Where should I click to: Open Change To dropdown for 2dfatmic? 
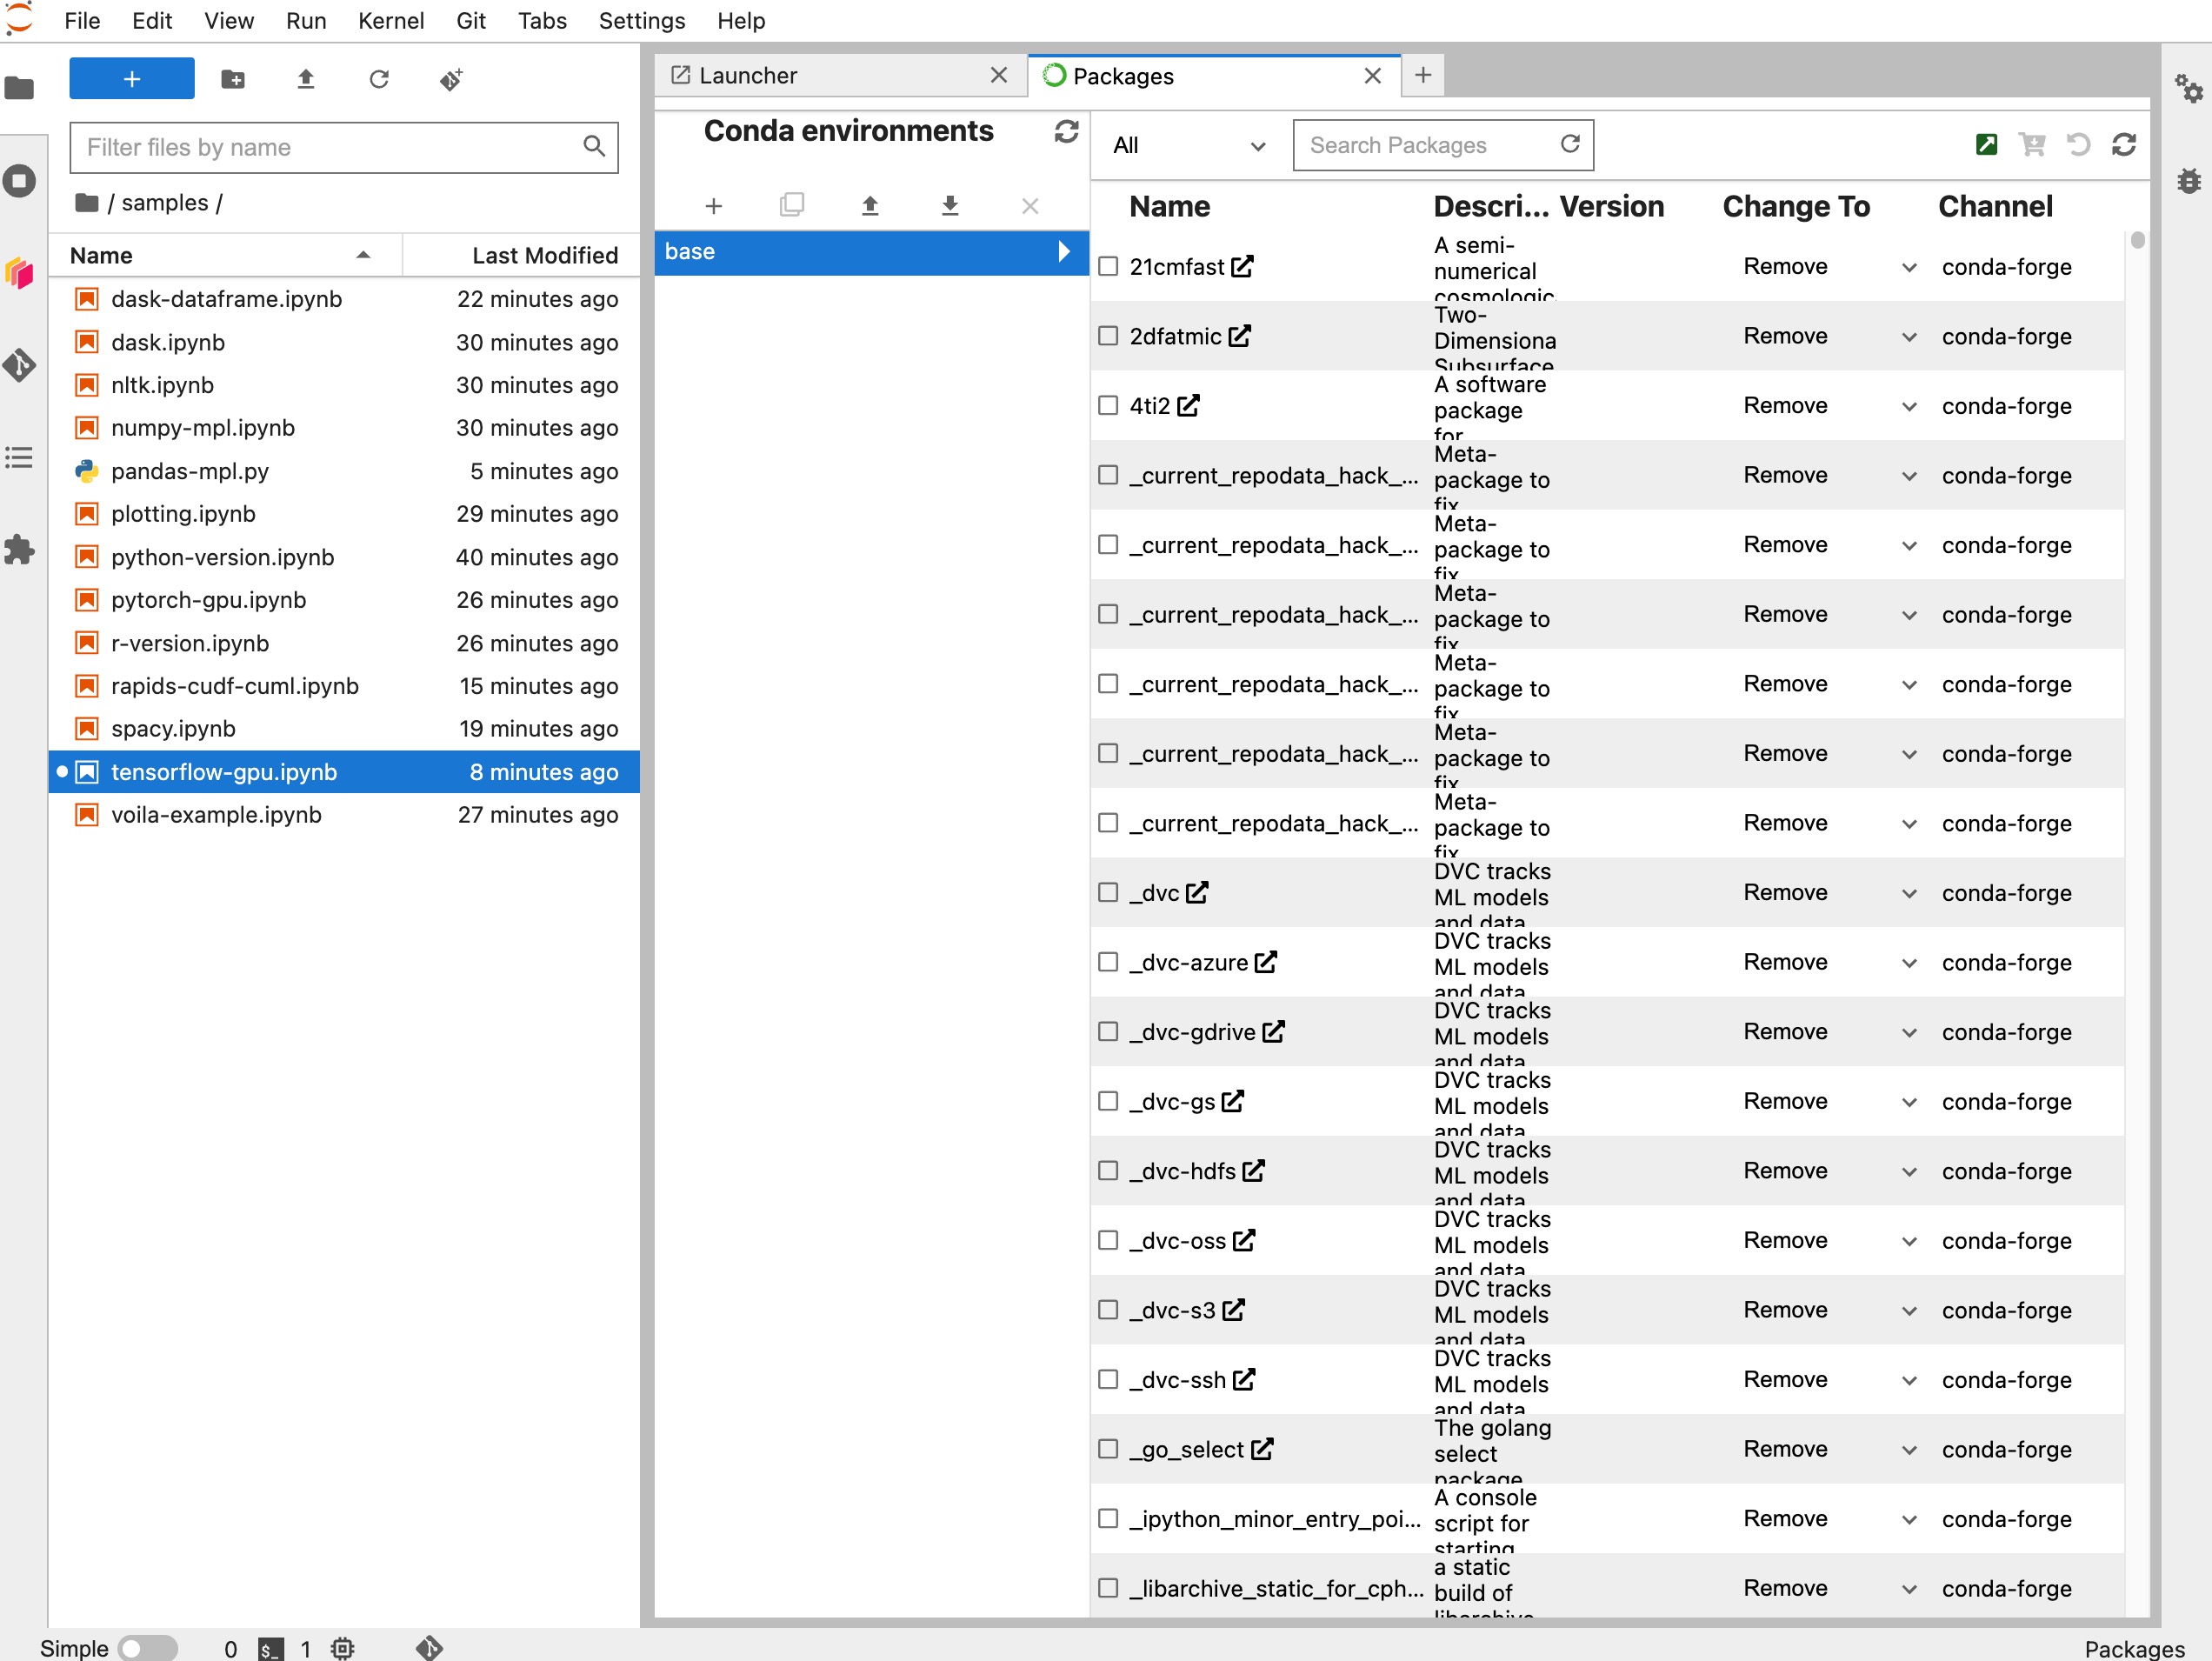click(1909, 336)
